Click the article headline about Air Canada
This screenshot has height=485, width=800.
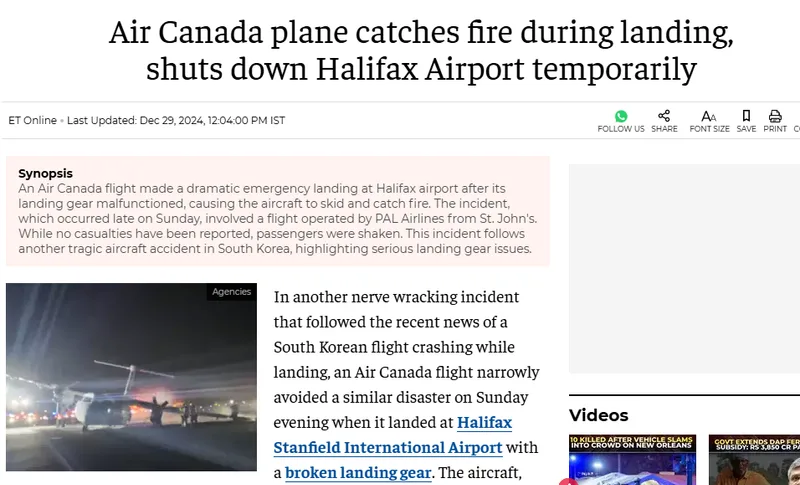coord(421,50)
